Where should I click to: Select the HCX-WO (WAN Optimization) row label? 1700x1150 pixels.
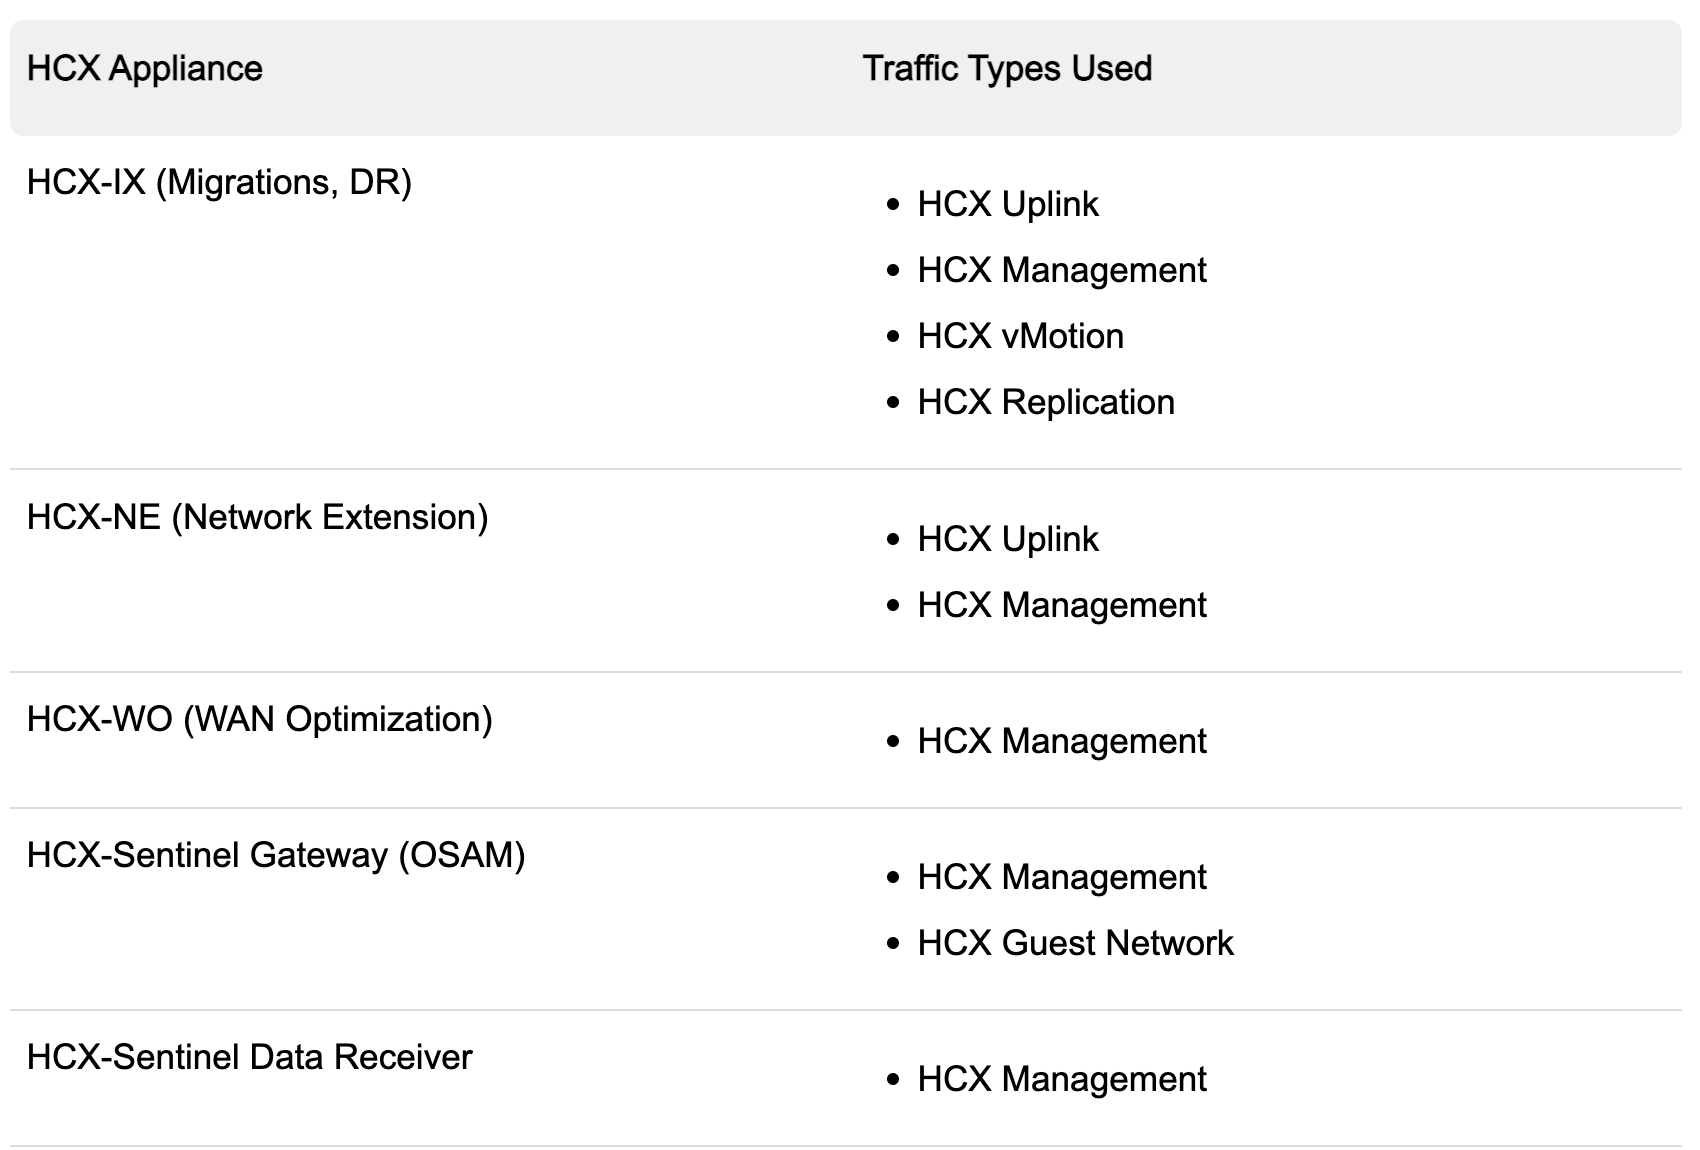(259, 720)
